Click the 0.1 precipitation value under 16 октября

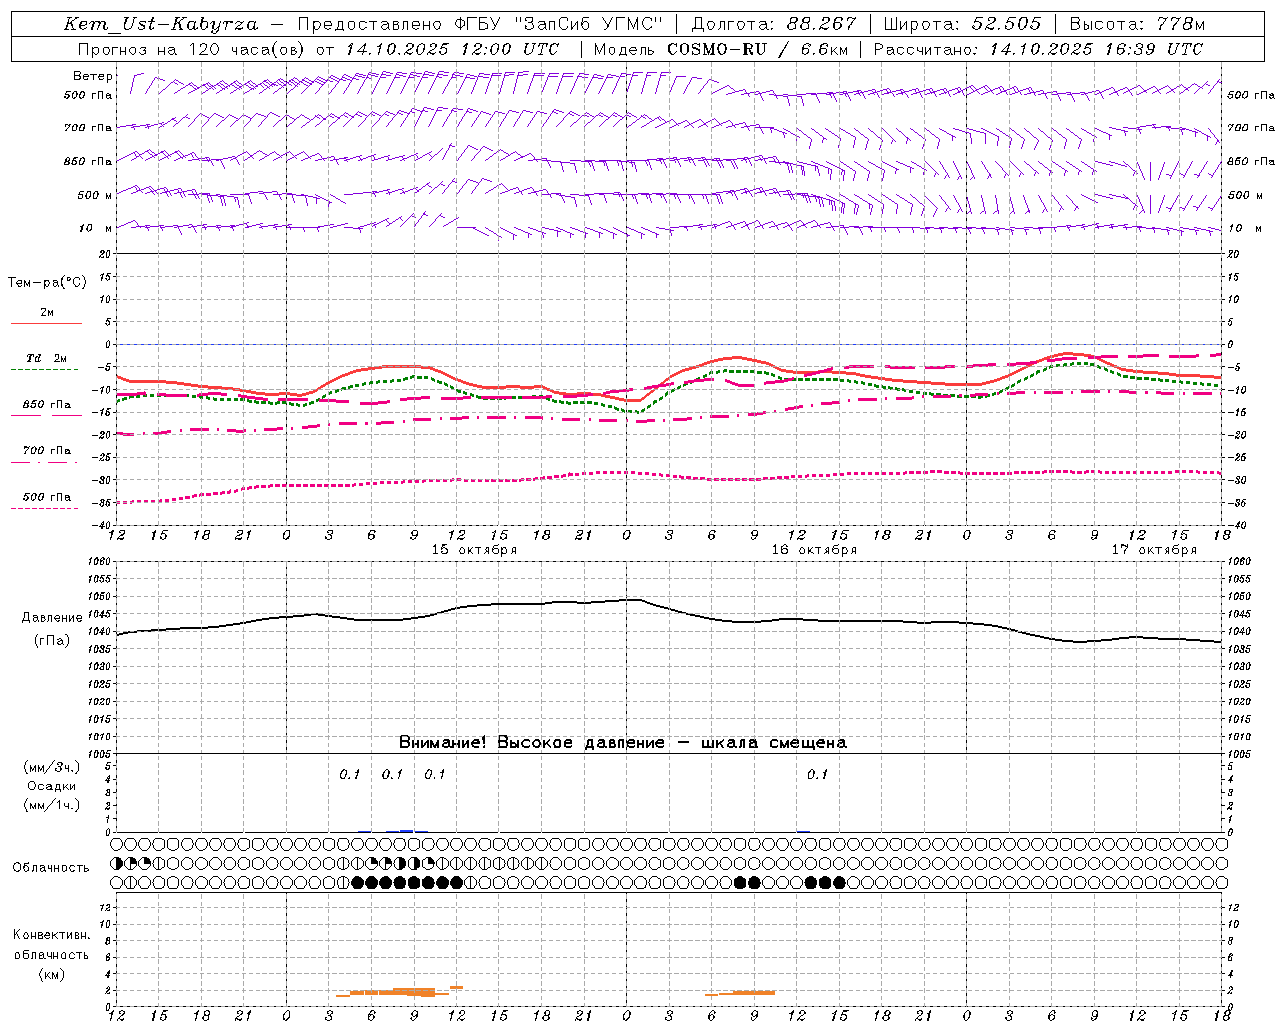click(817, 774)
